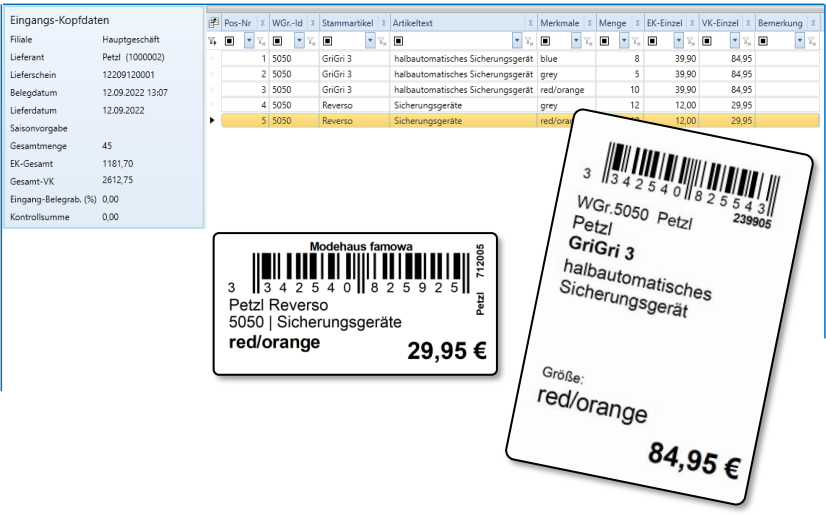The image size is (826, 515).
Task: Click the filter operator icon in Bemerkung filter cell
Action: click(x=763, y=41)
